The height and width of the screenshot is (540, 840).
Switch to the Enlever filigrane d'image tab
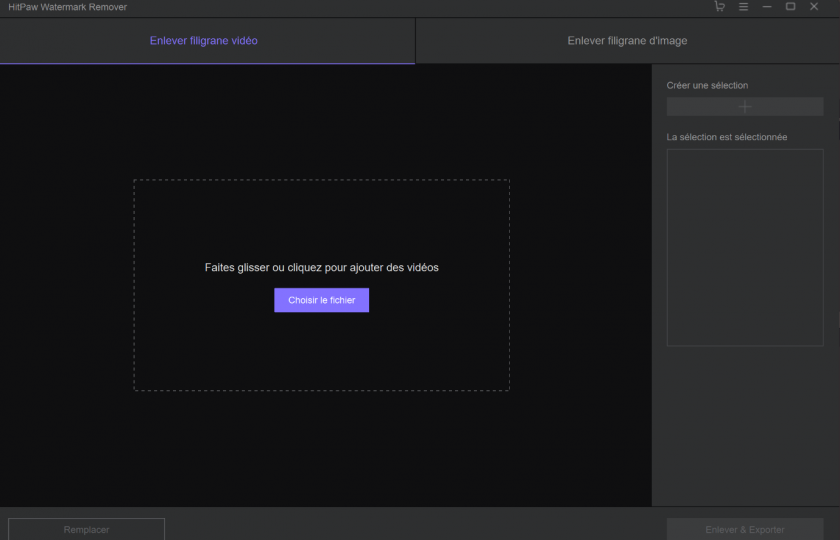pyautogui.click(x=627, y=41)
